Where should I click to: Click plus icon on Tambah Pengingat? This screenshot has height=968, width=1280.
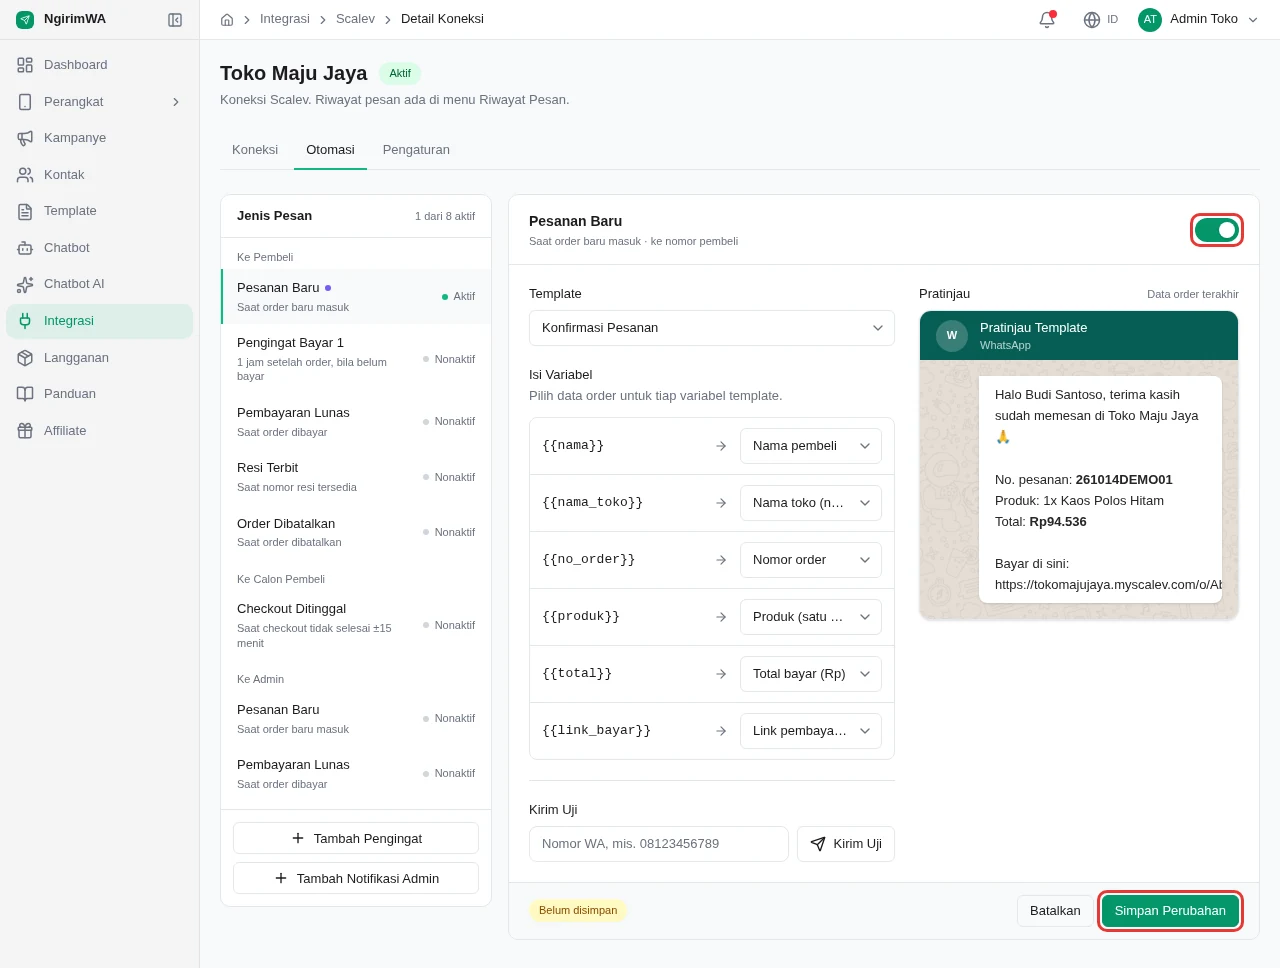[298, 838]
